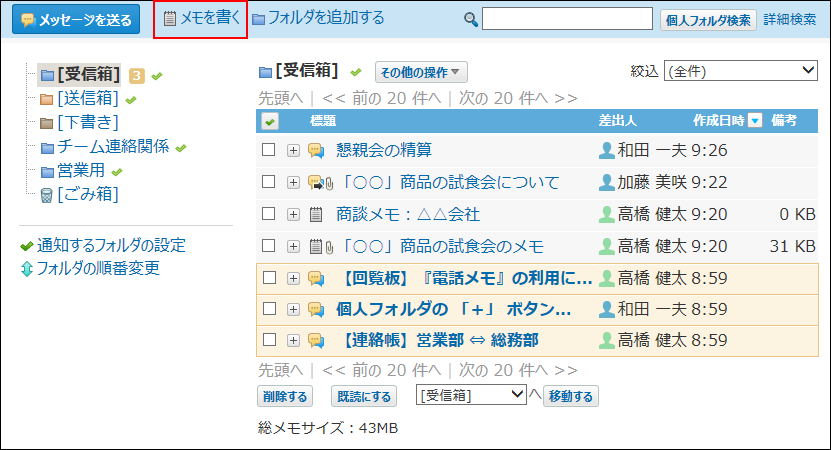Screen dimensions: 831x450
Task: Click user icon of 加藤 美咲
Action: (x=606, y=182)
